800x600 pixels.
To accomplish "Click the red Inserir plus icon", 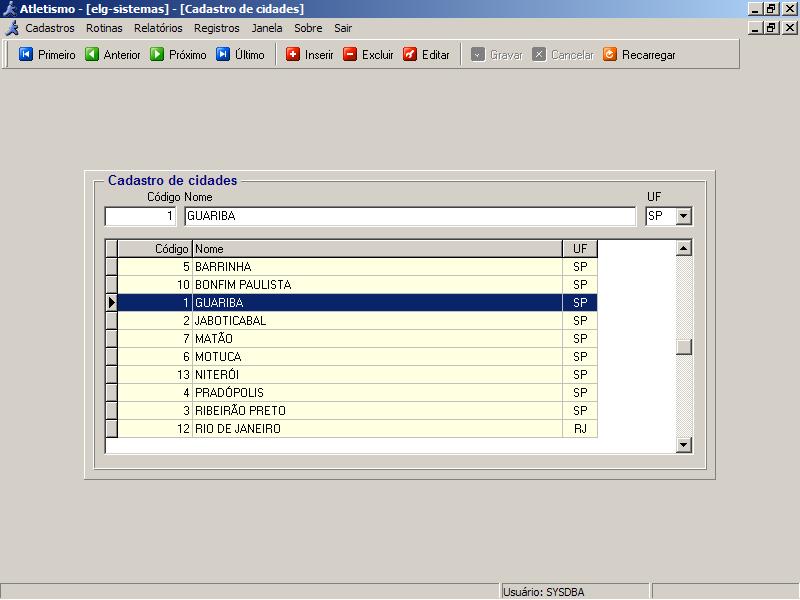I will (293, 54).
